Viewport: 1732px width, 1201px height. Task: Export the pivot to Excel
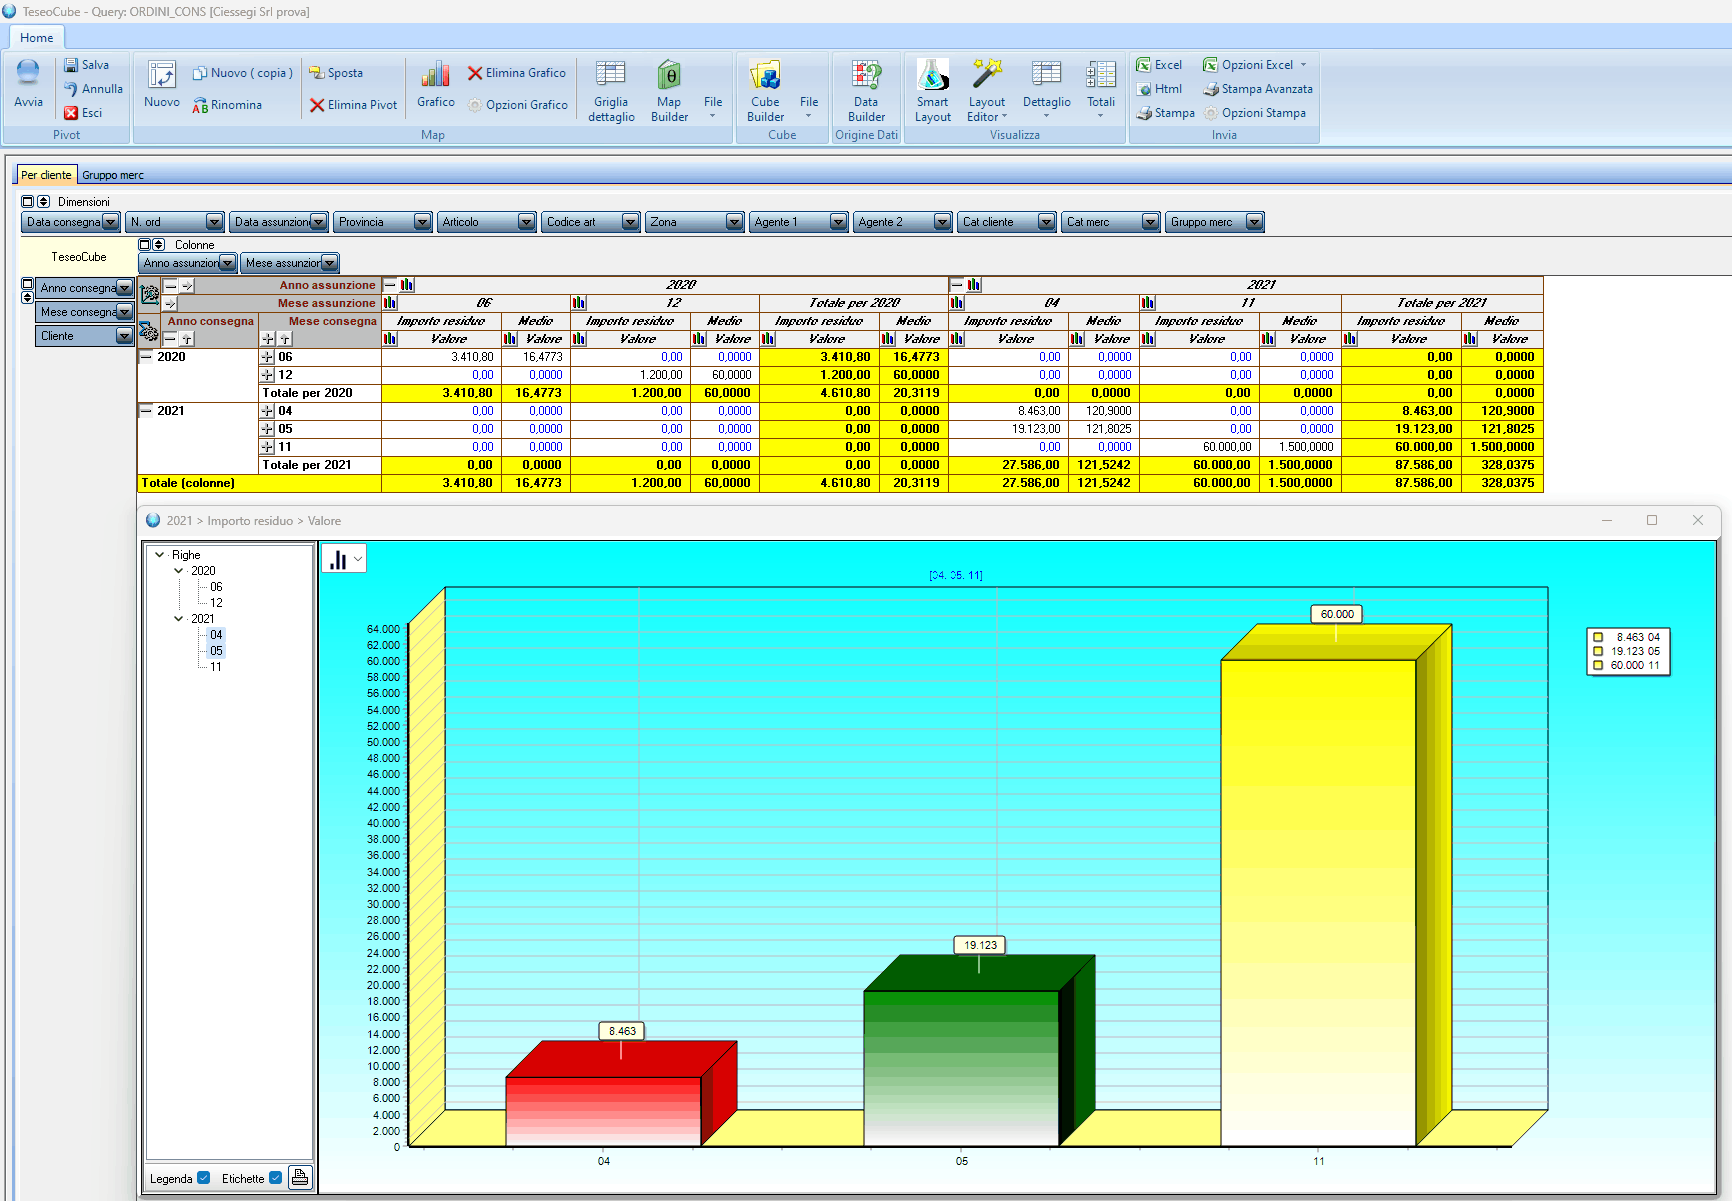1159,65
